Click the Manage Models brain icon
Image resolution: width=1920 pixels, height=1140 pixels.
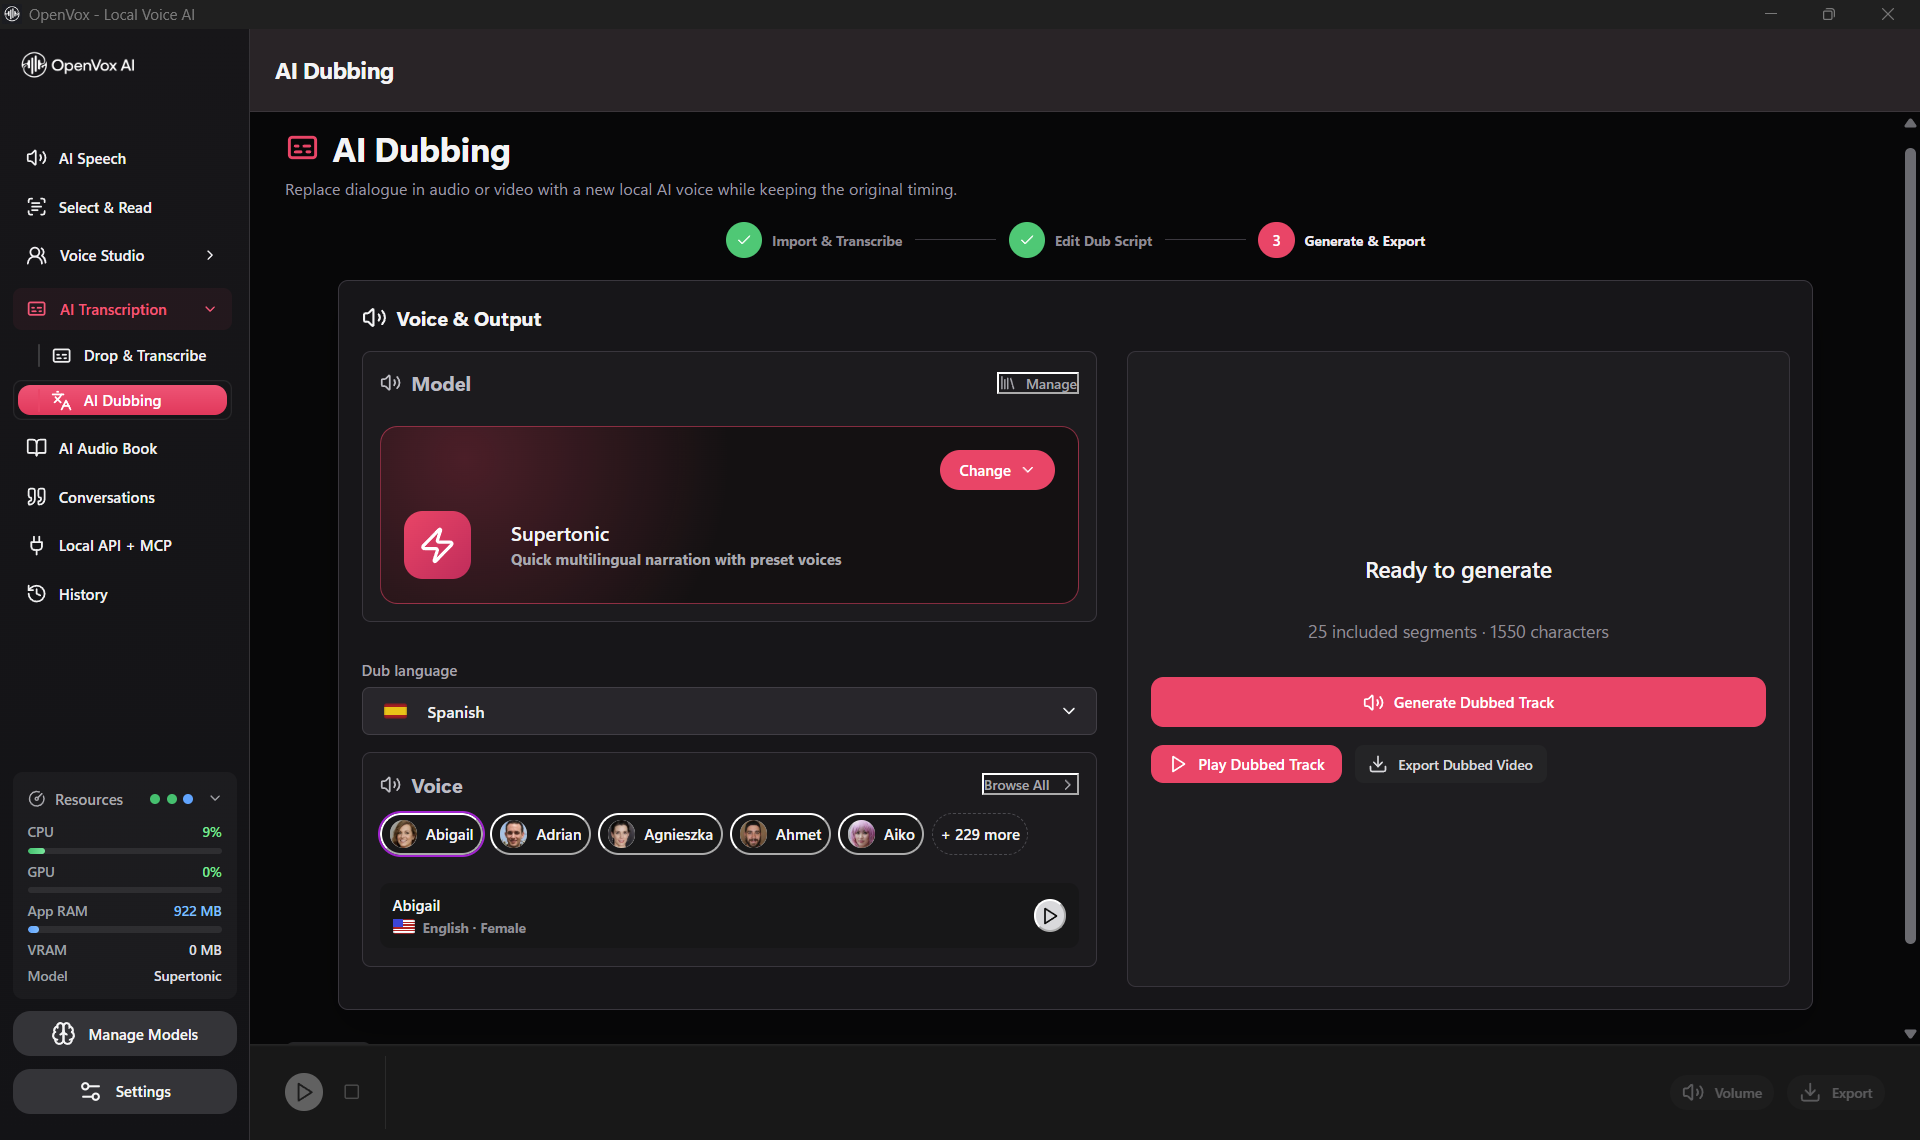[63, 1034]
